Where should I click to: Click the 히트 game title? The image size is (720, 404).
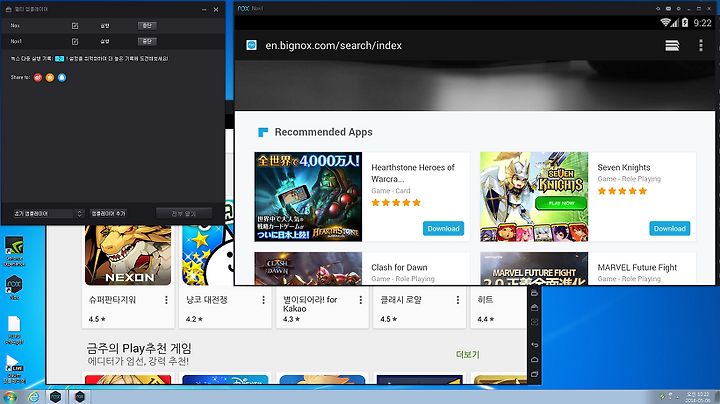tap(485, 300)
